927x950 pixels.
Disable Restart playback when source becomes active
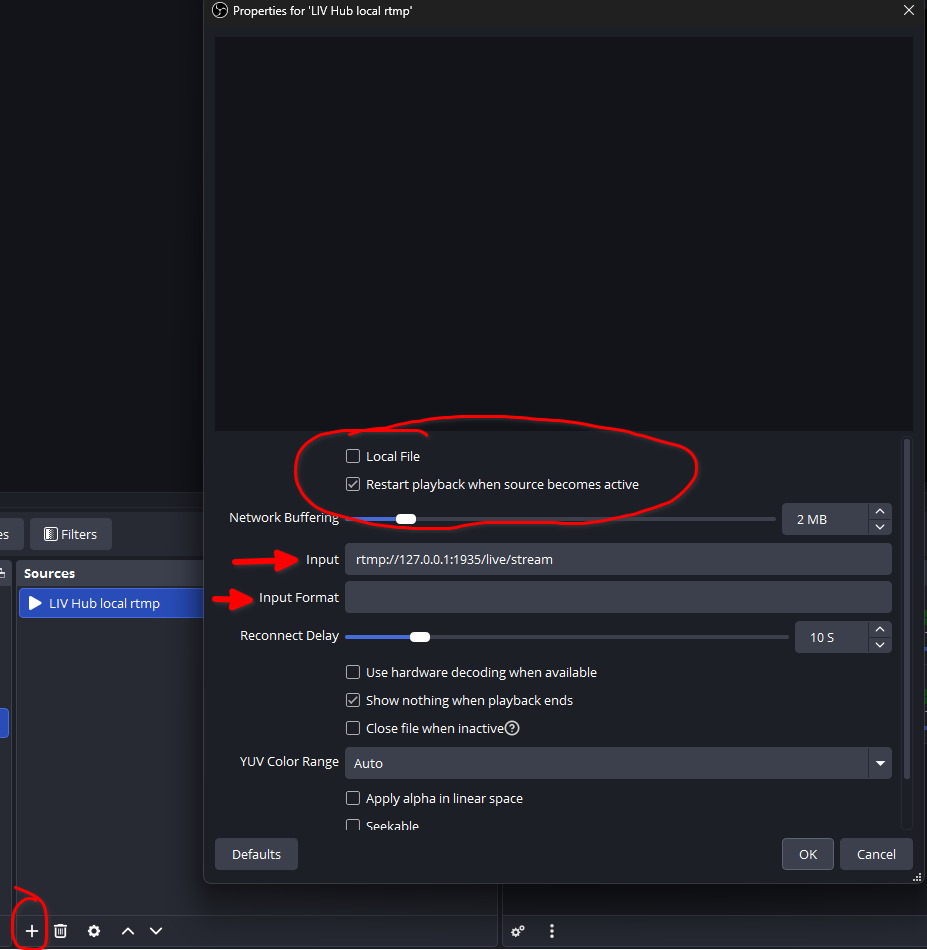point(352,484)
